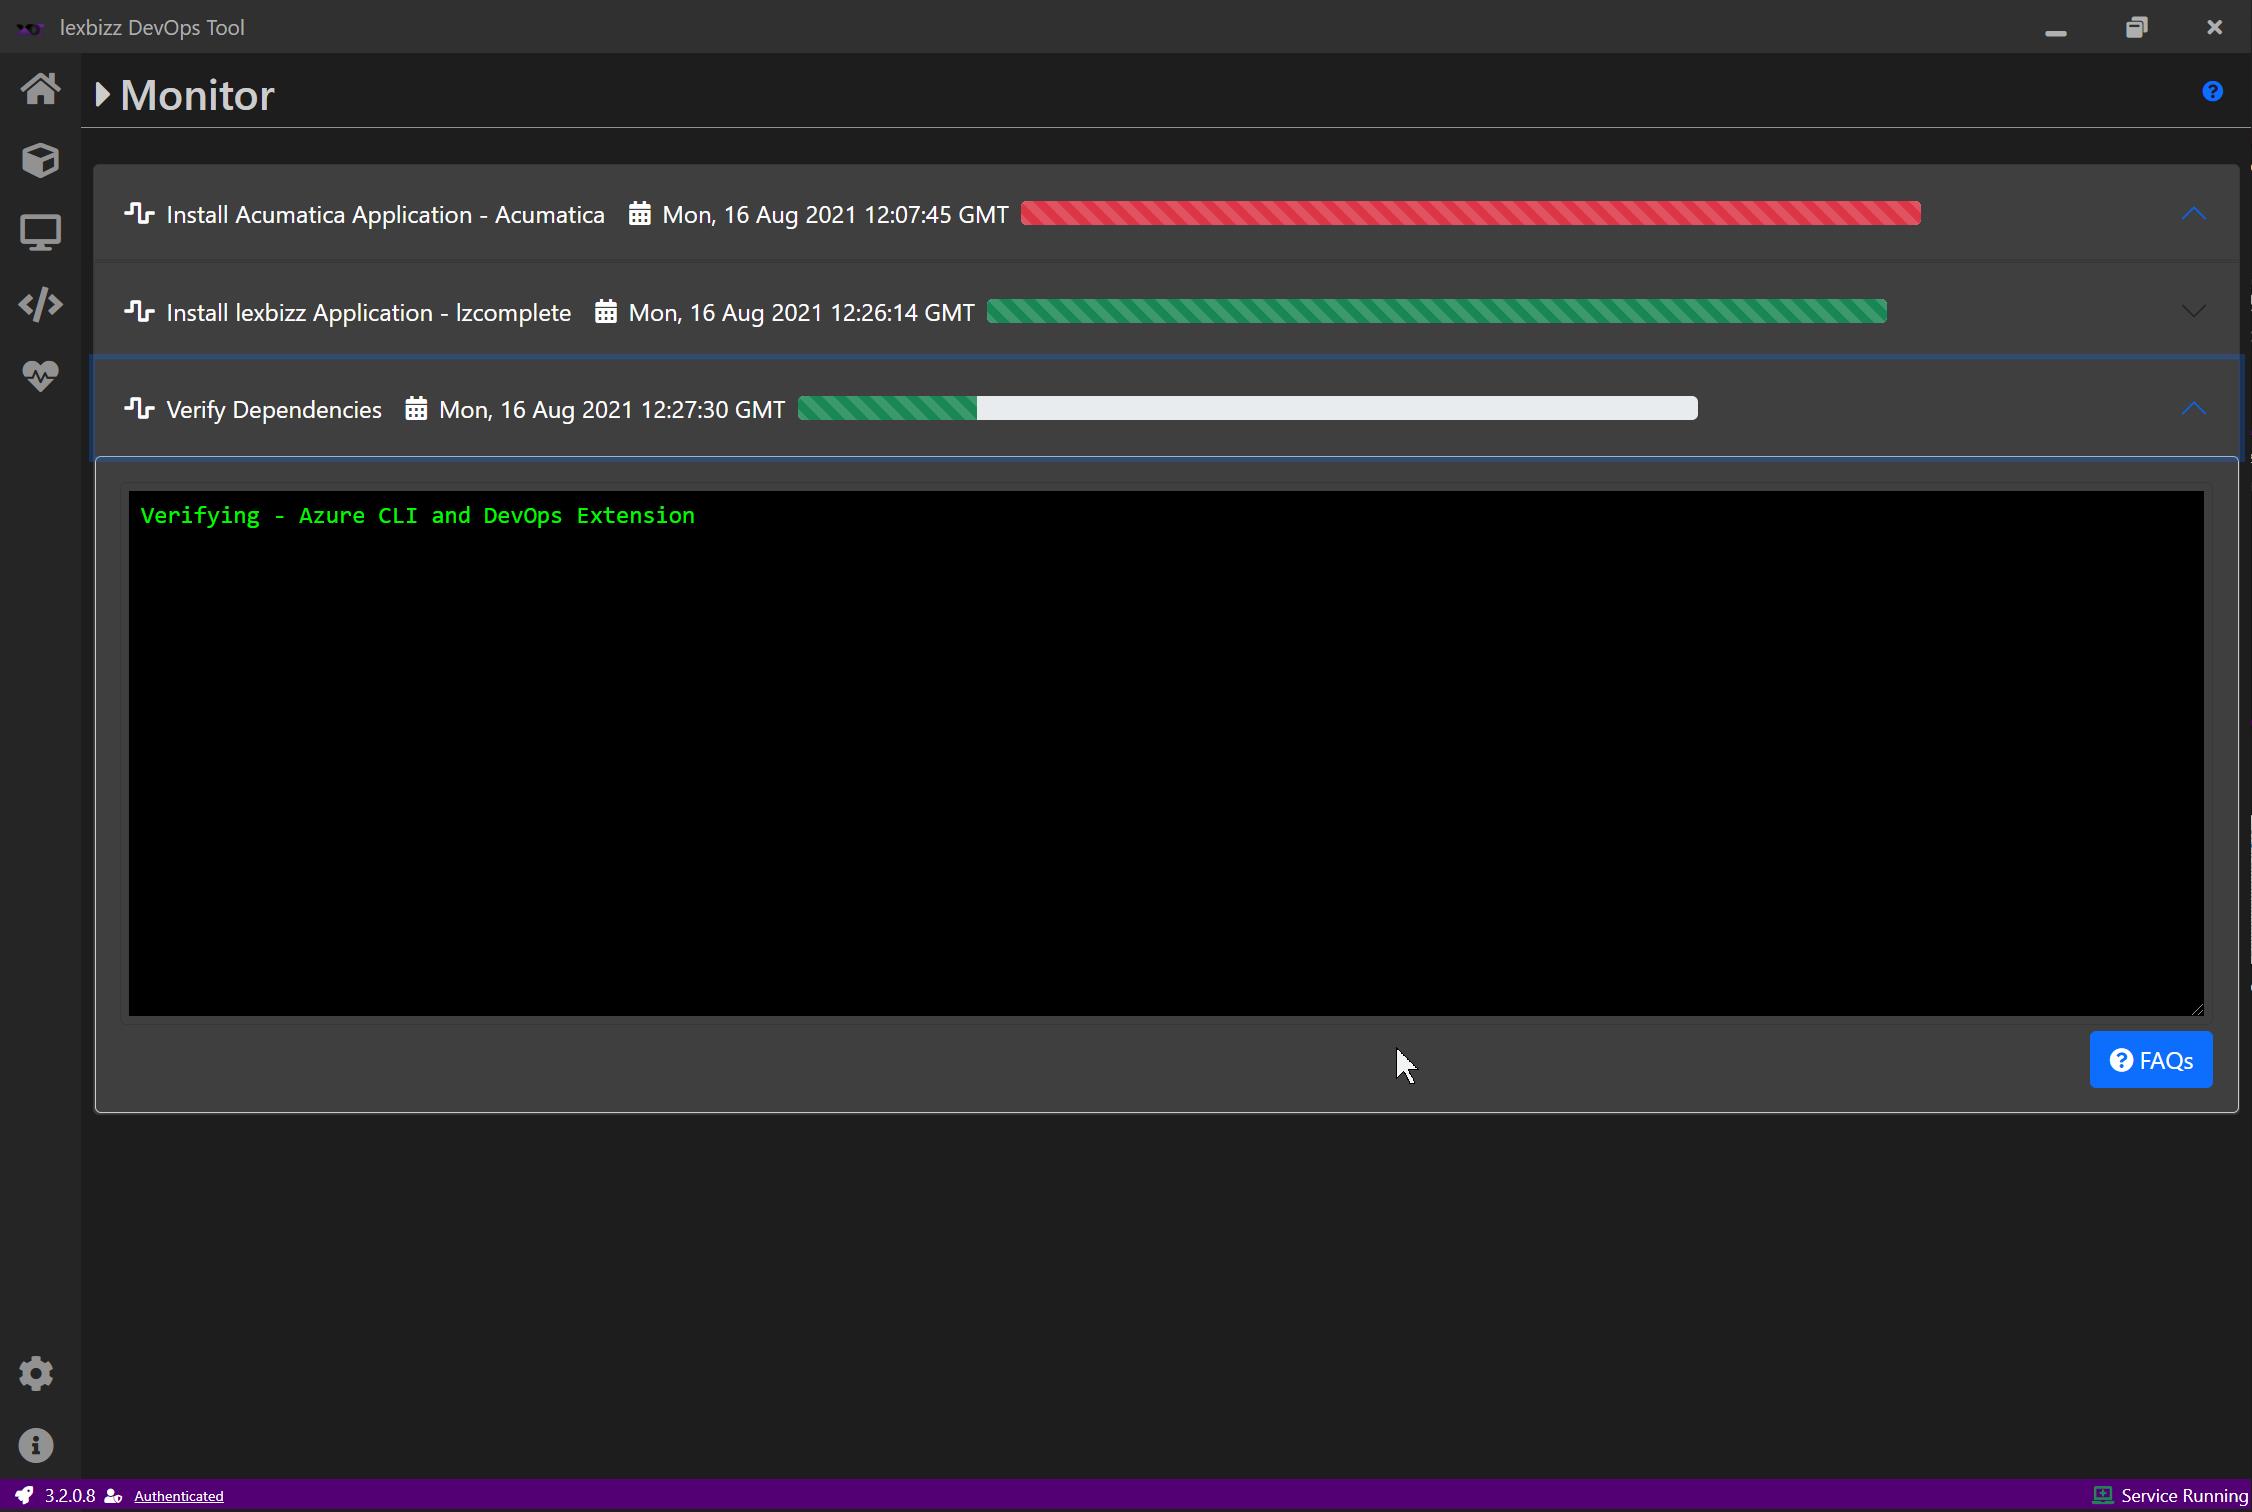Open the monitor screen icon in sidebar
This screenshot has height=1512, width=2252.
tap(40, 232)
